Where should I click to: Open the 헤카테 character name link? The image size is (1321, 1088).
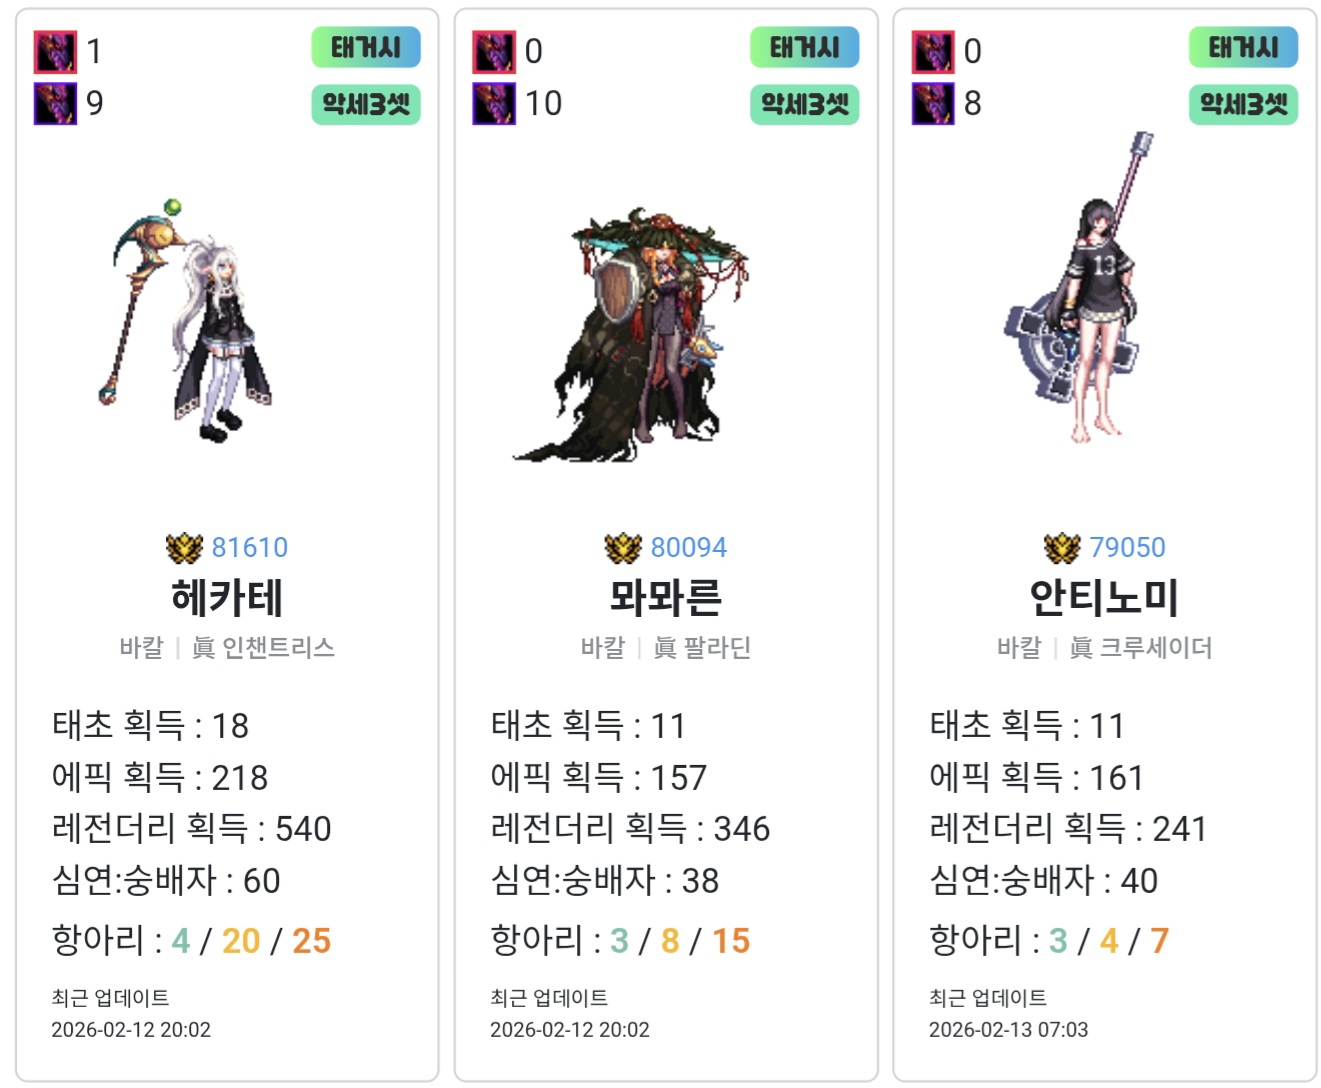click(227, 598)
